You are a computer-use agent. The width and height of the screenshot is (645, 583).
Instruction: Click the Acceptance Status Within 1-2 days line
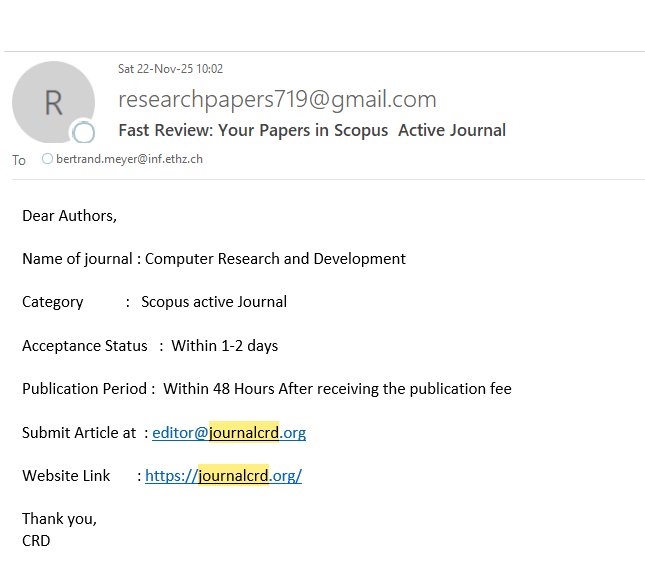pyautogui.click(x=150, y=346)
